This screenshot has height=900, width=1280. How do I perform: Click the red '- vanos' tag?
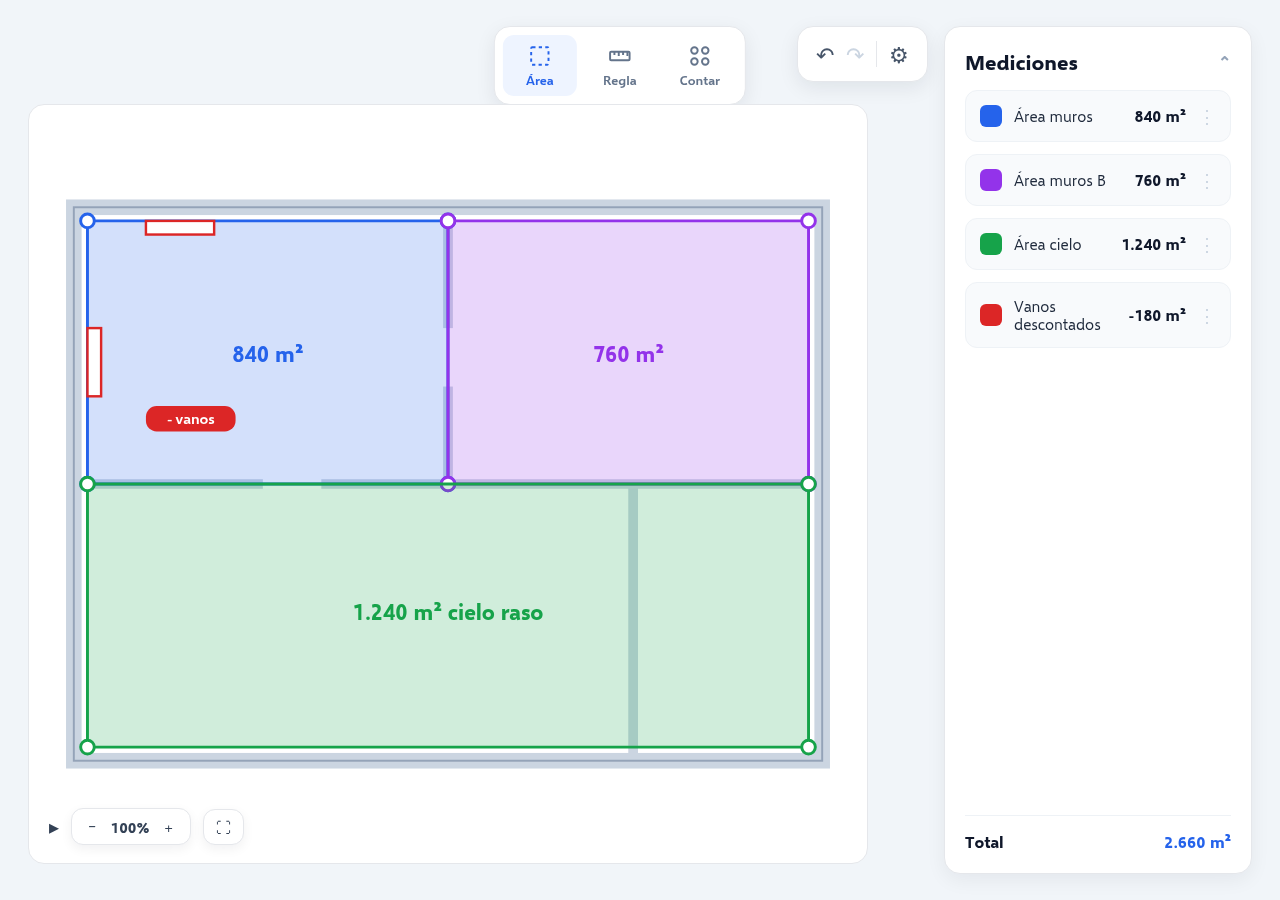tap(191, 419)
